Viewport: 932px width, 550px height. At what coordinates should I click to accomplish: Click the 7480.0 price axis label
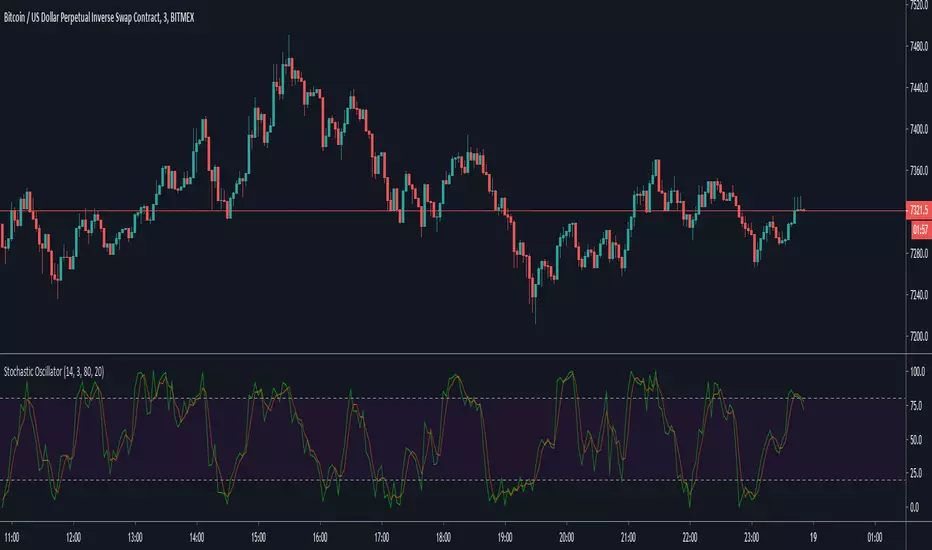tap(919, 46)
